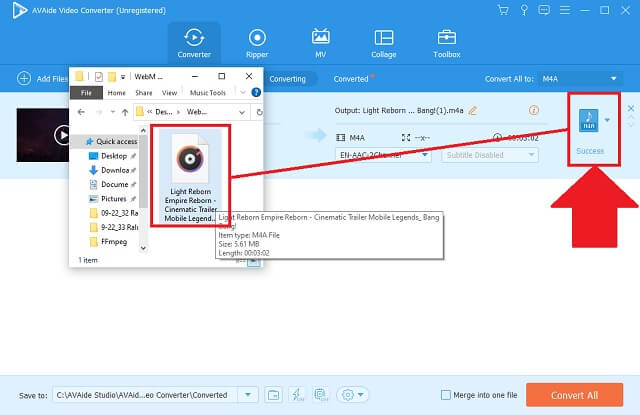Switch to the MV module
Screen dimensions: 640x415
click(x=320, y=43)
